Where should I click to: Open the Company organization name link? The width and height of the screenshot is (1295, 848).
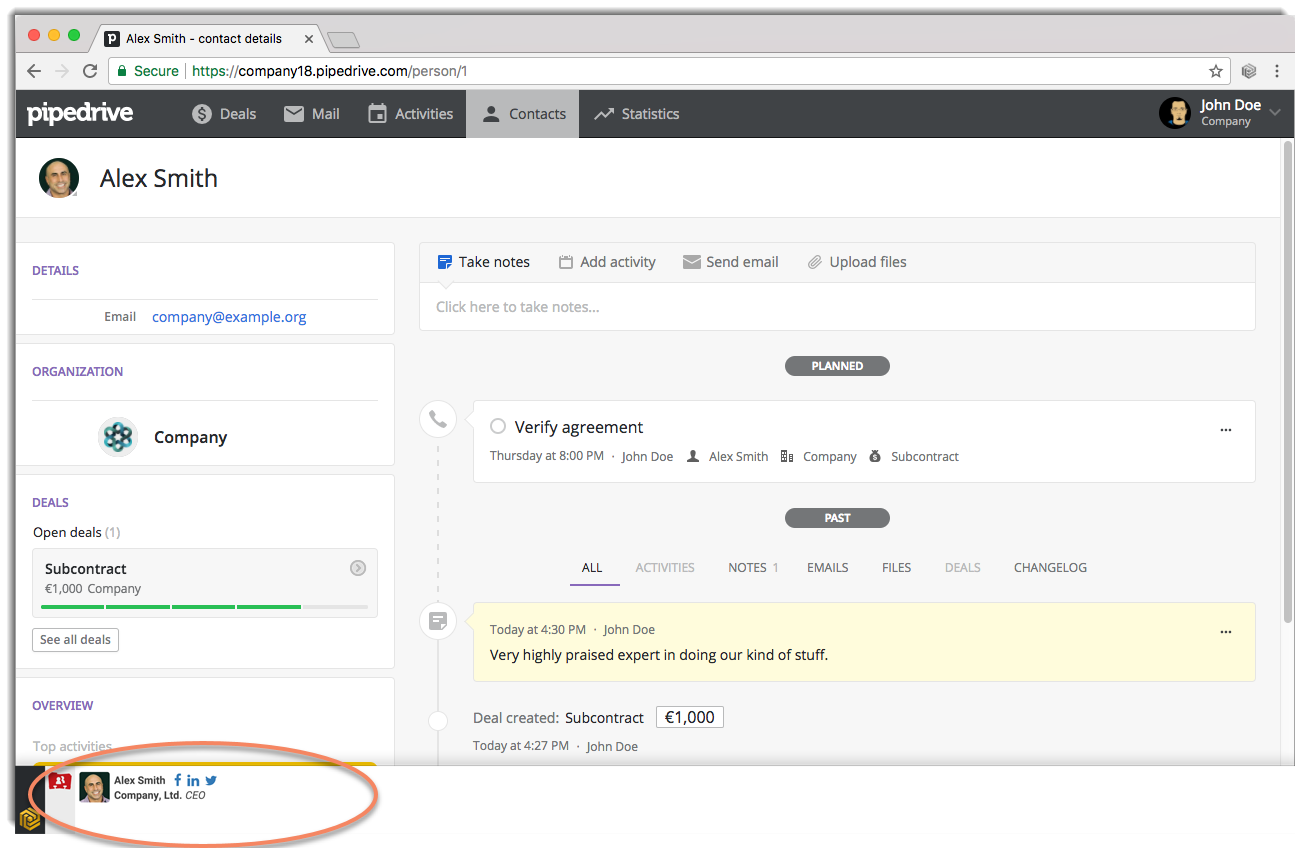[x=191, y=437]
